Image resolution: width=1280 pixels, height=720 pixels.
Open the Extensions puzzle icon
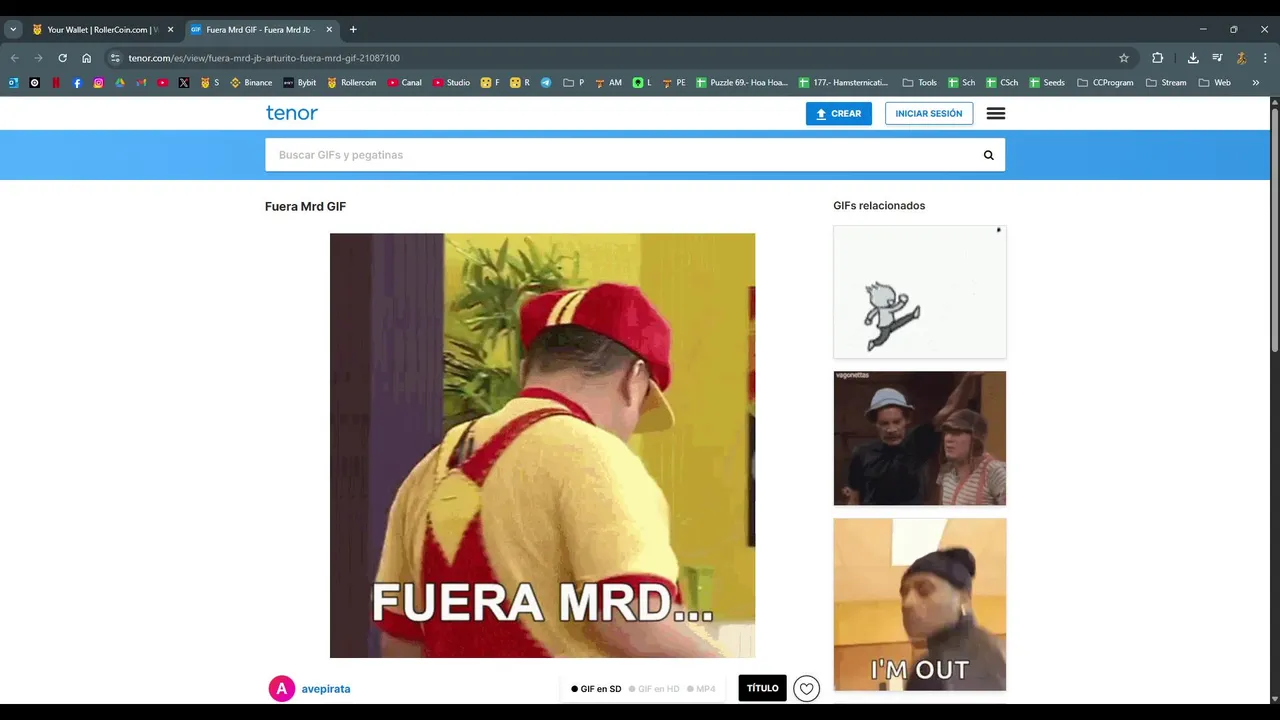1158,58
